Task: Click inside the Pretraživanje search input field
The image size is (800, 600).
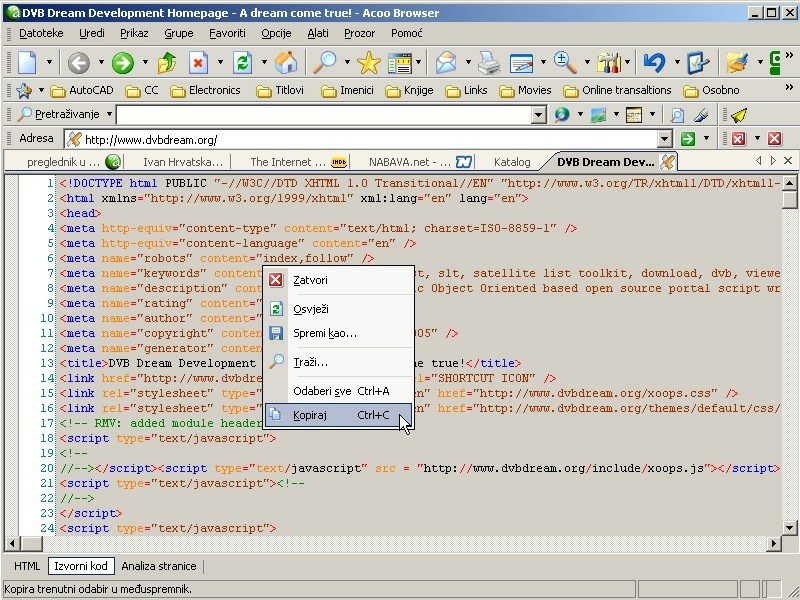Action: [324, 115]
